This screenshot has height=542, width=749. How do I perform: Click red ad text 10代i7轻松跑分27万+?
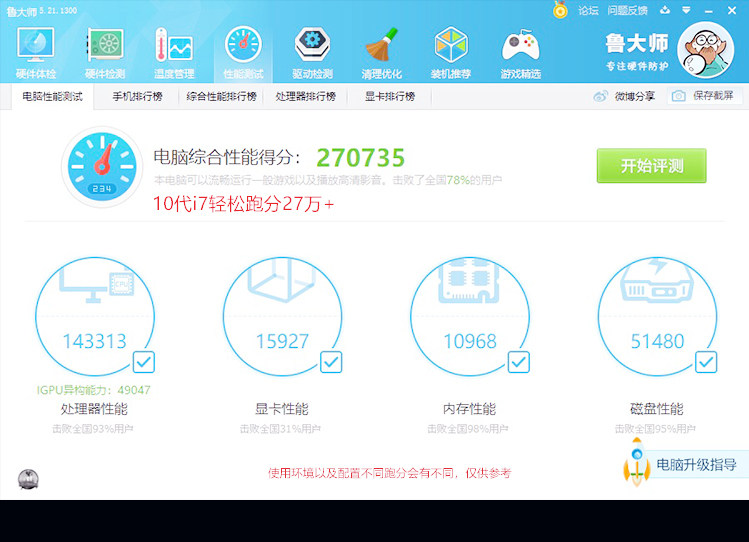tap(243, 204)
